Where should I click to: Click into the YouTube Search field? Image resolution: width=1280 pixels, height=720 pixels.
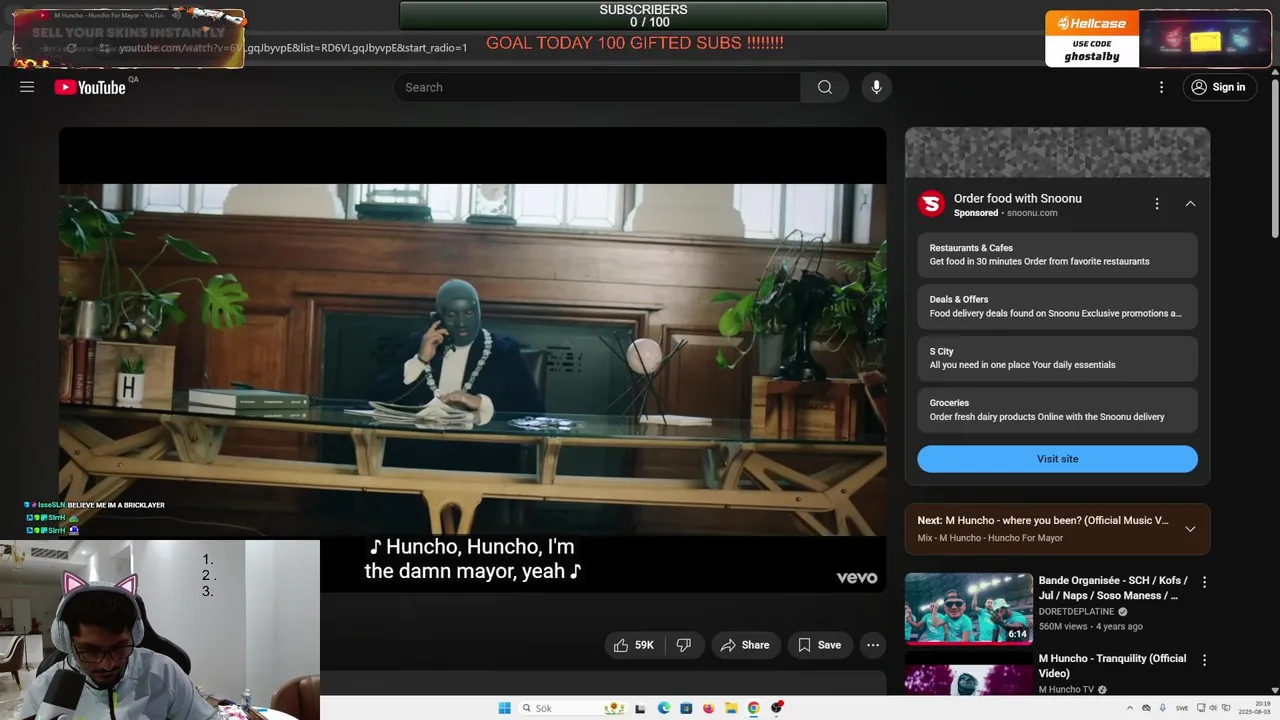(x=597, y=87)
